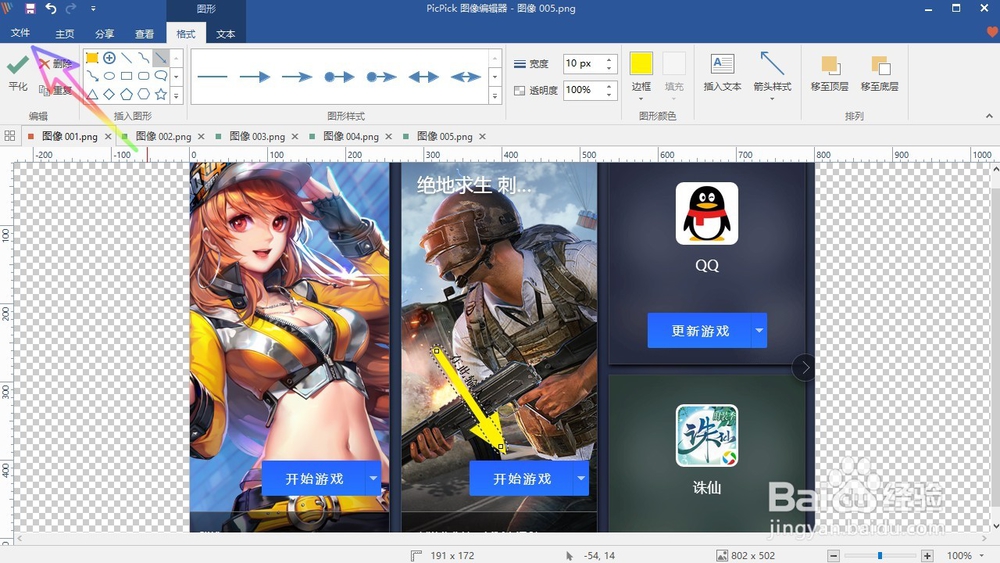
Task: Select the rectangle outline shape
Action: (126, 76)
